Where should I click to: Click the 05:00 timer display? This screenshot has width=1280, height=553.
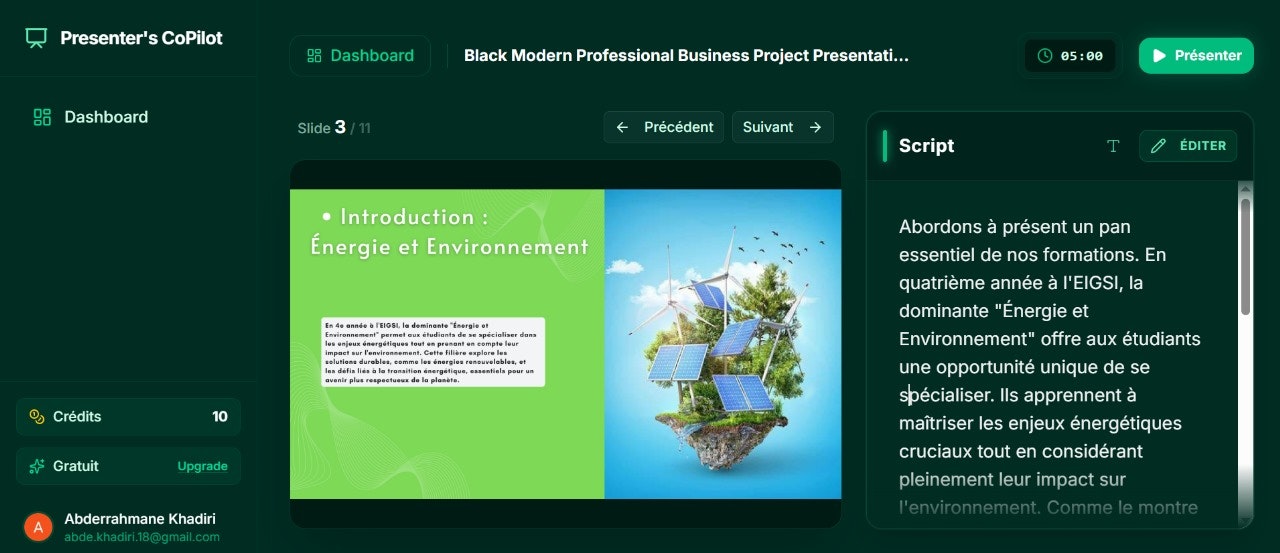click(1069, 56)
